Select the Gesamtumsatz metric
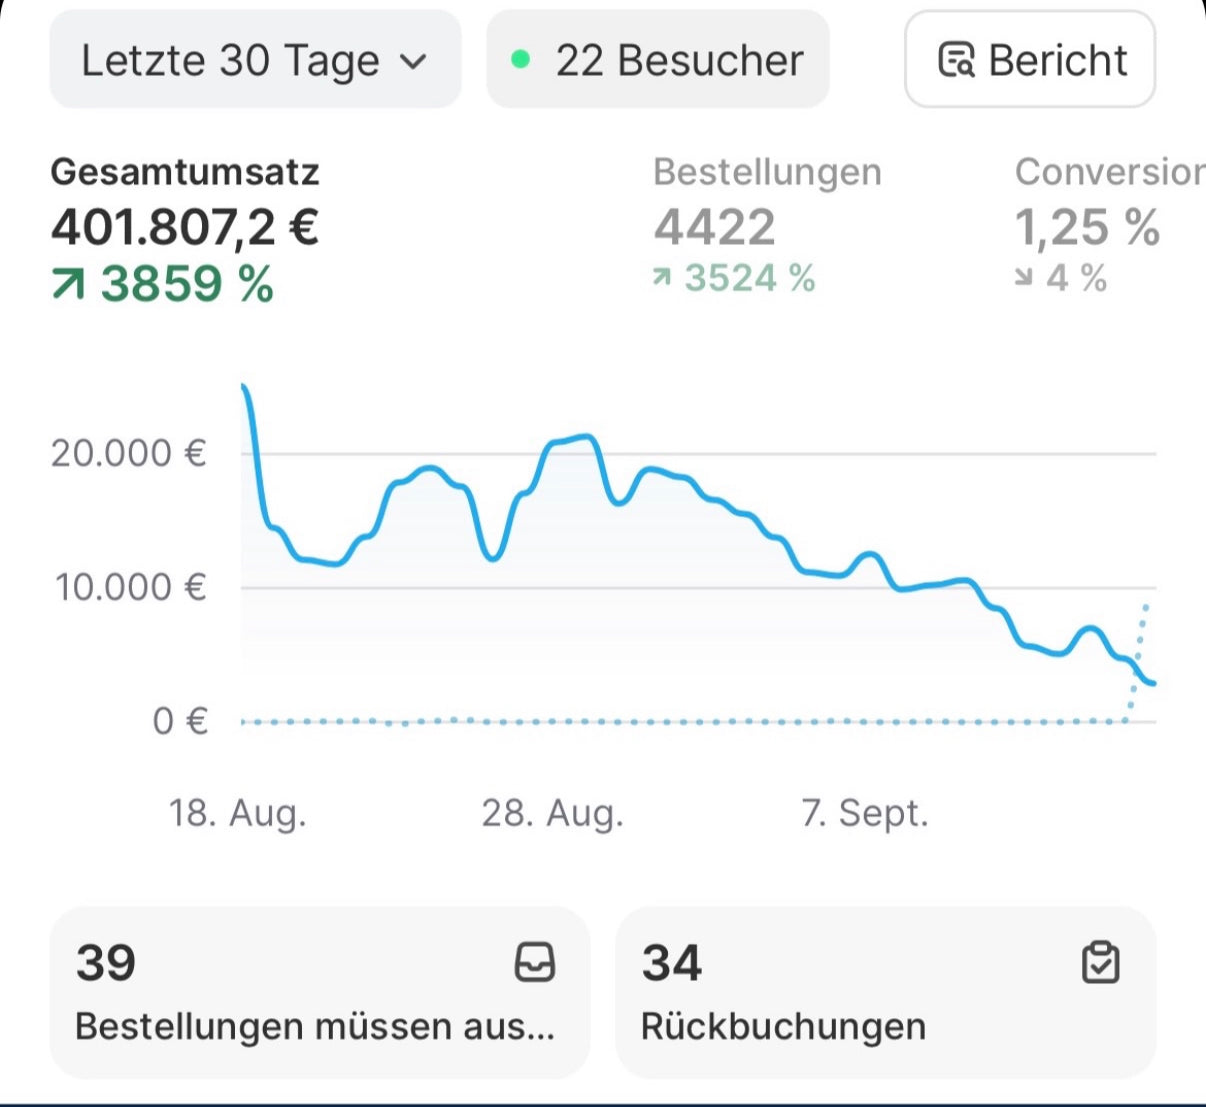 (x=185, y=172)
